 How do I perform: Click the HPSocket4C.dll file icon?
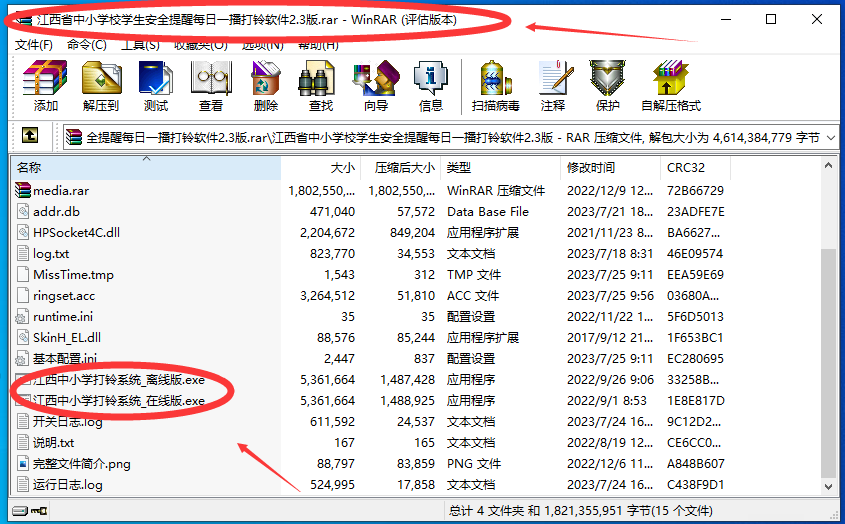click(x=23, y=232)
